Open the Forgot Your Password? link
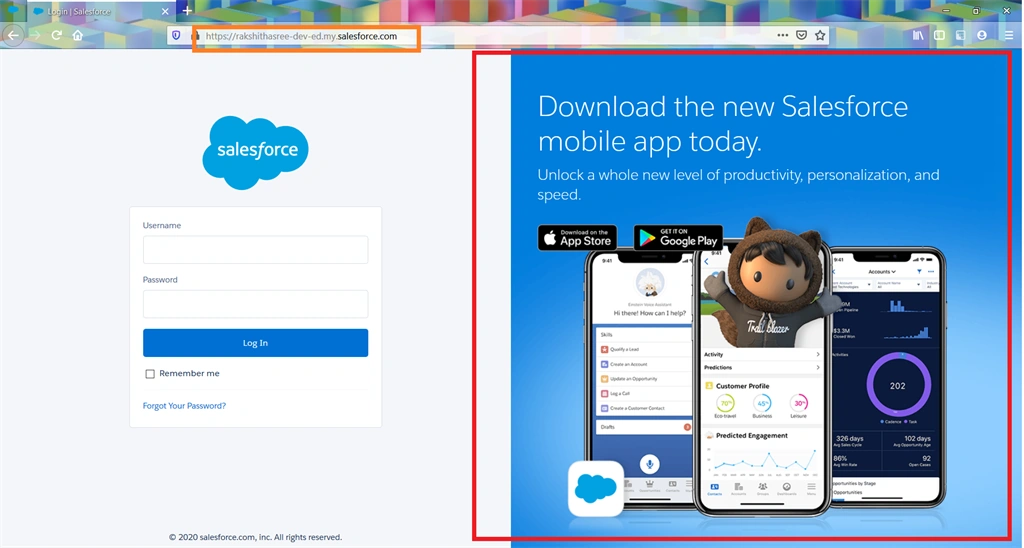The height and width of the screenshot is (548, 1024). click(x=184, y=406)
